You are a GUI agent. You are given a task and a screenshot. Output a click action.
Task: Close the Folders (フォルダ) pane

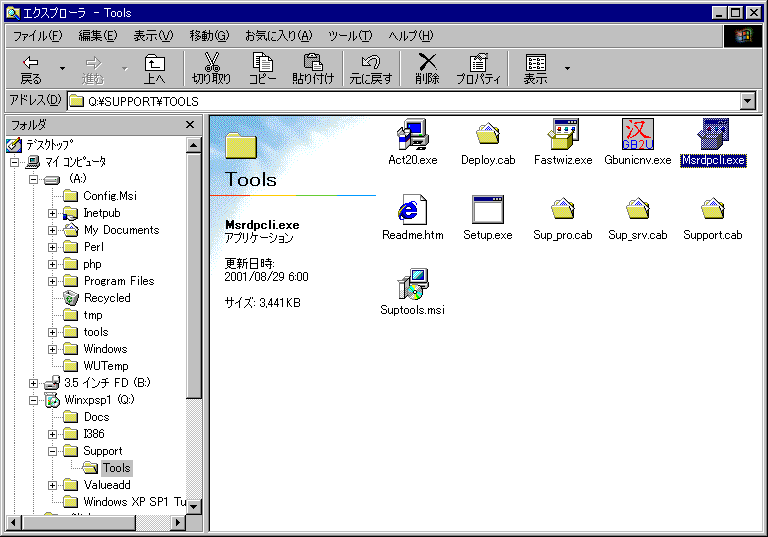tap(190, 125)
